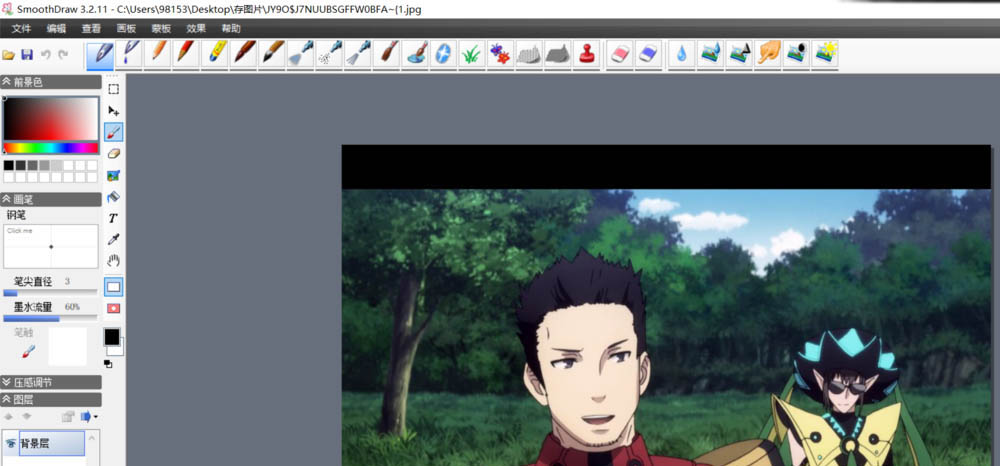Select the green grass brush
Image resolution: width=1000 pixels, height=466 pixels.
[x=471, y=54]
